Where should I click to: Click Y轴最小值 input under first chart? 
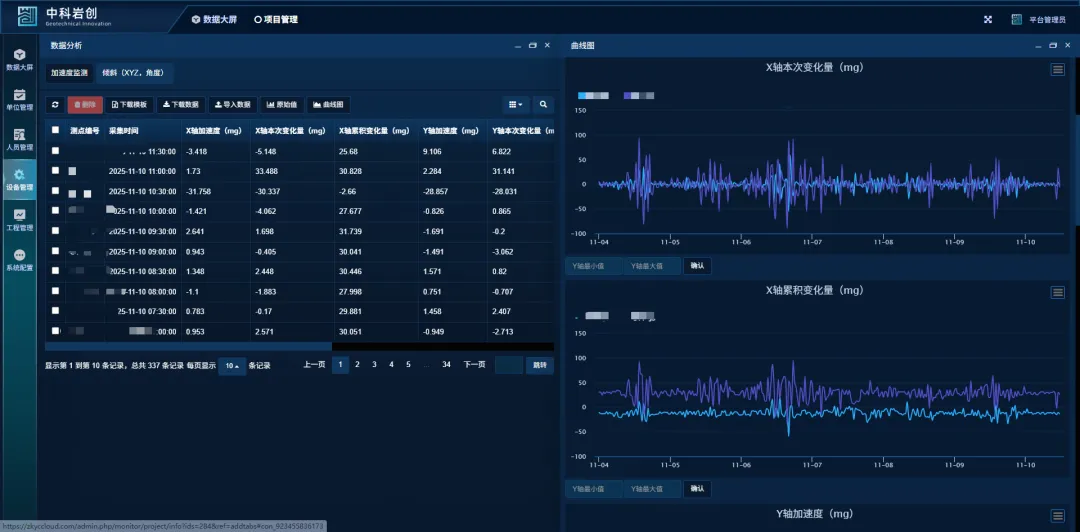coord(593,266)
